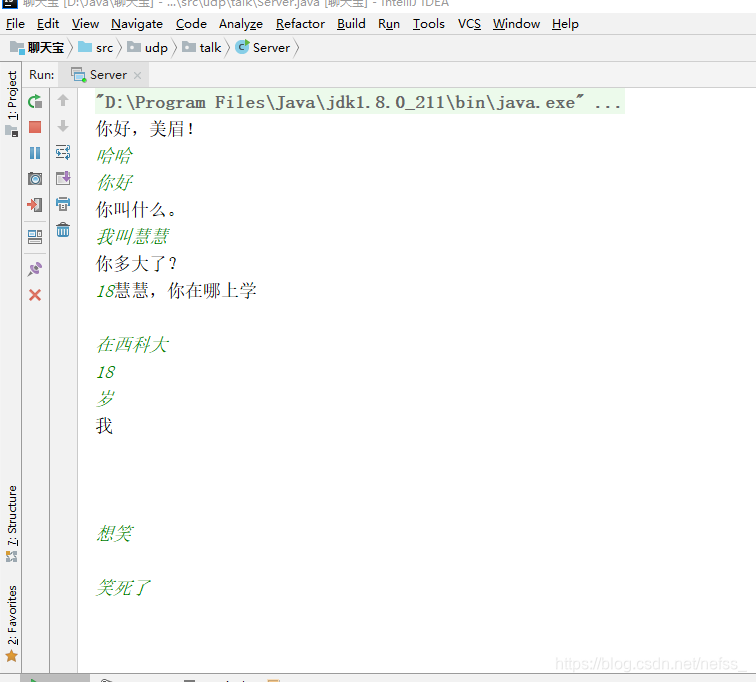Pause the program output
The width and height of the screenshot is (756, 682).
35,153
